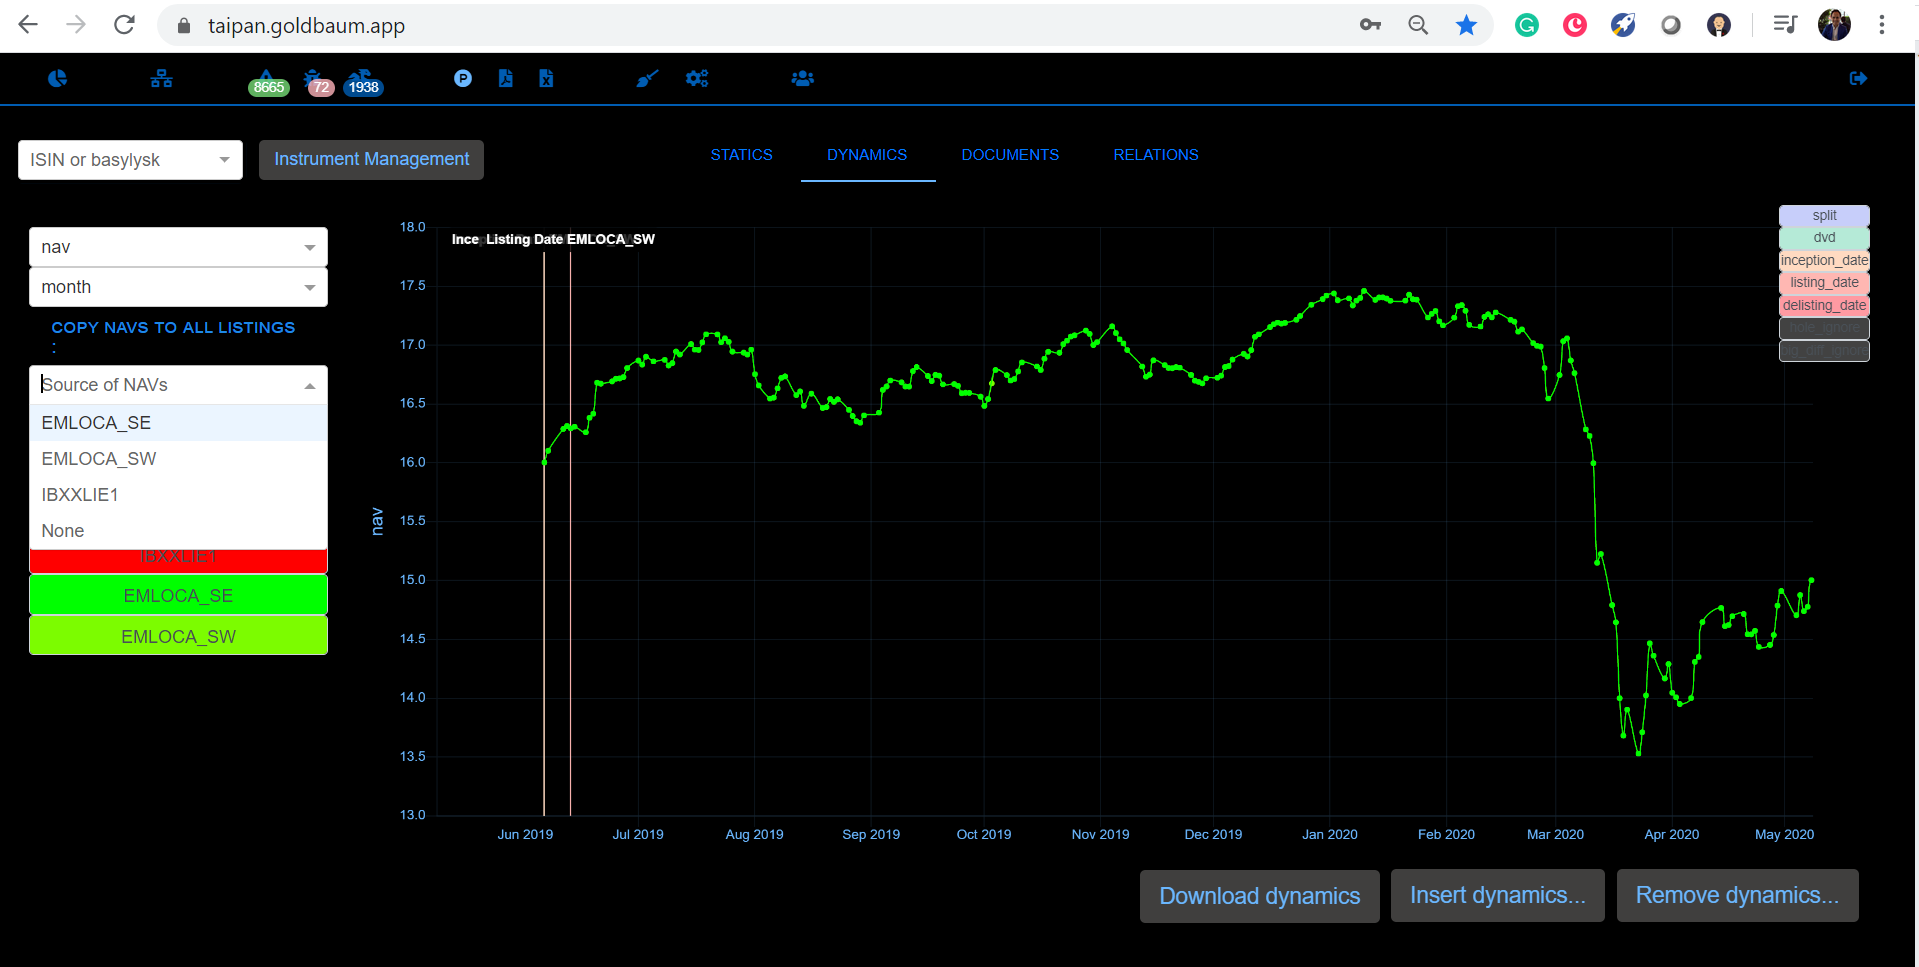Click the media control playlist icon
This screenshot has height=967, width=1919.
1785,25
